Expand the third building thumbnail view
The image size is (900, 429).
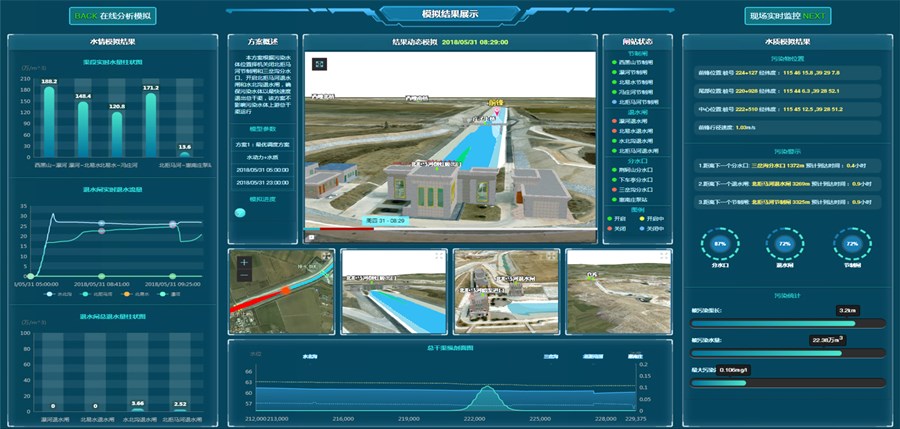pos(551,257)
